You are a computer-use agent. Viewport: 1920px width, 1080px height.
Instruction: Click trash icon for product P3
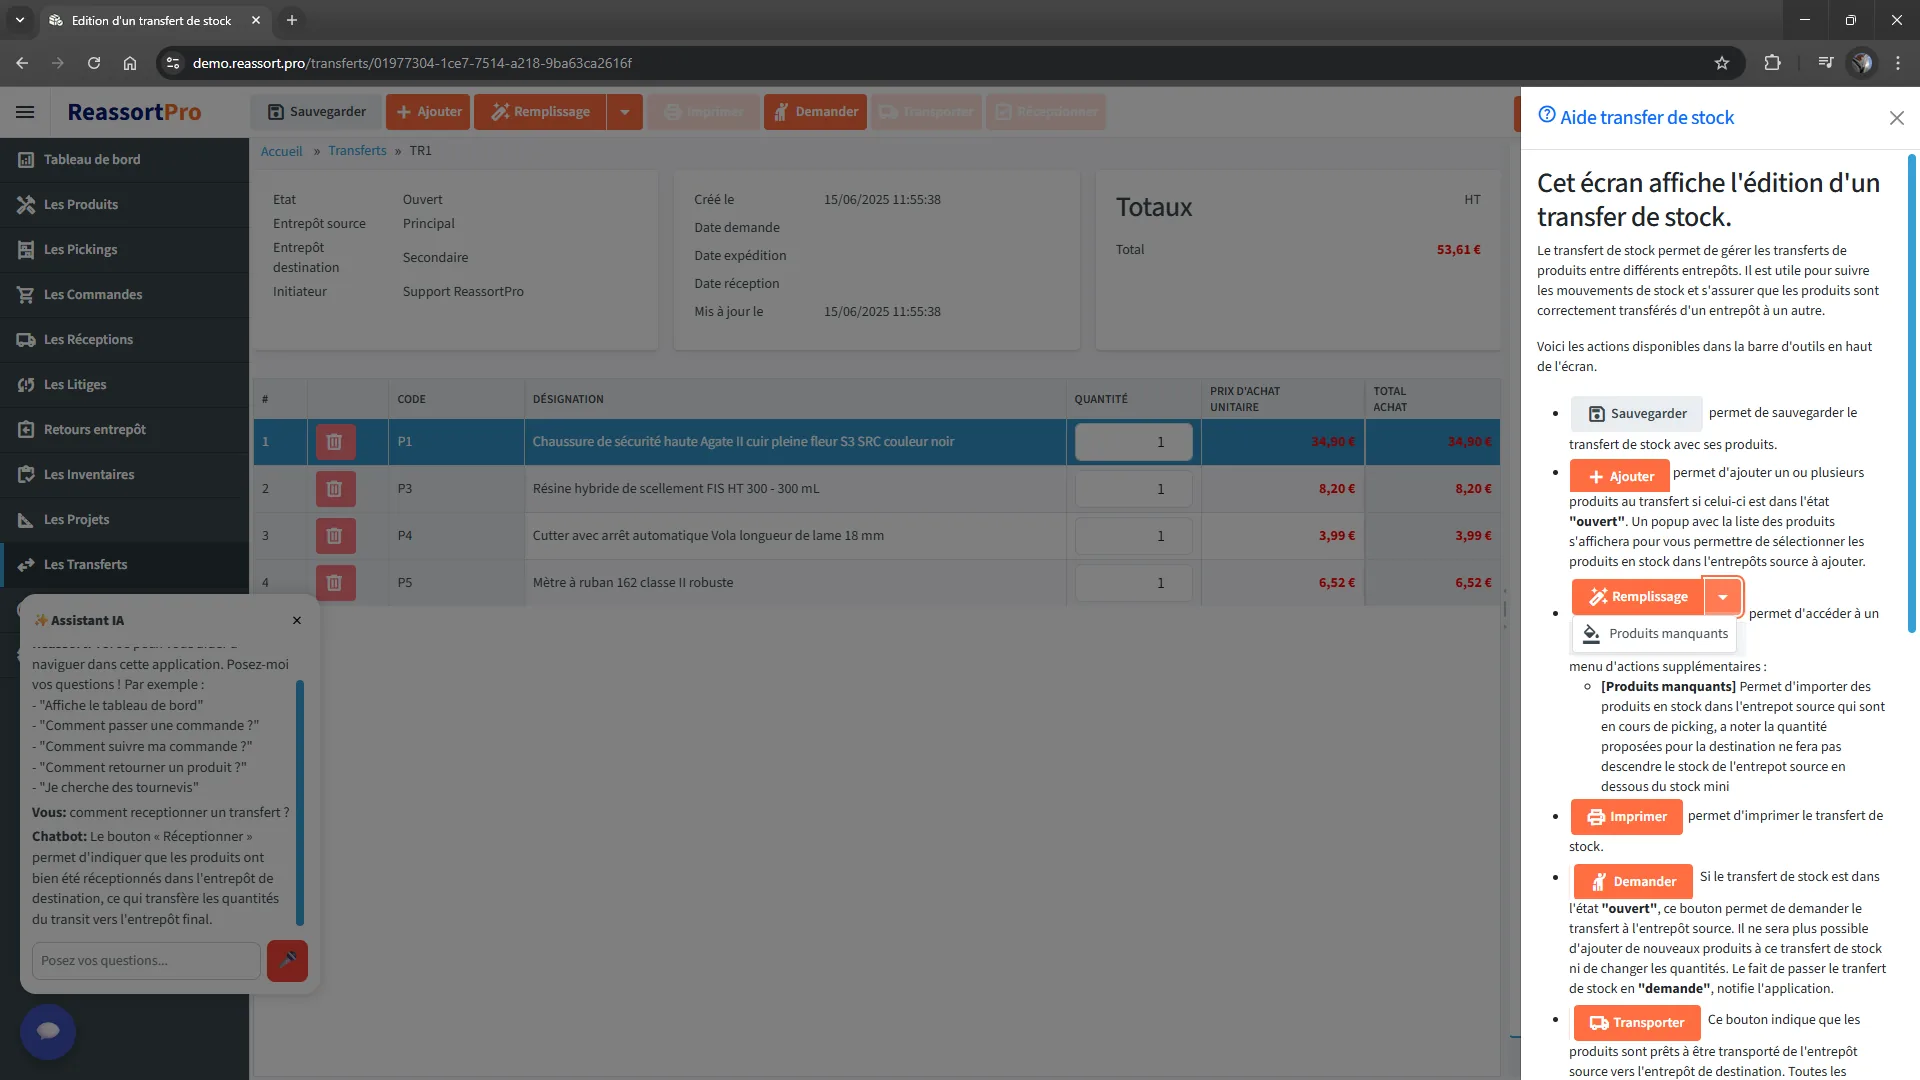pos(335,488)
